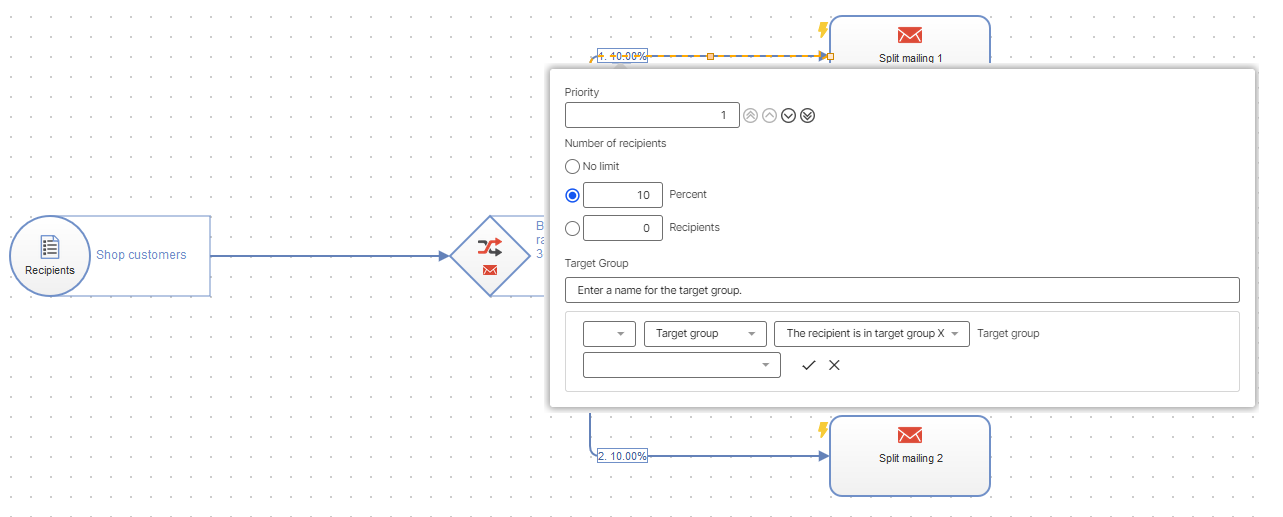Screen dimensions: 1283x517
Task: Decrease priority by one step
Action: (788, 115)
